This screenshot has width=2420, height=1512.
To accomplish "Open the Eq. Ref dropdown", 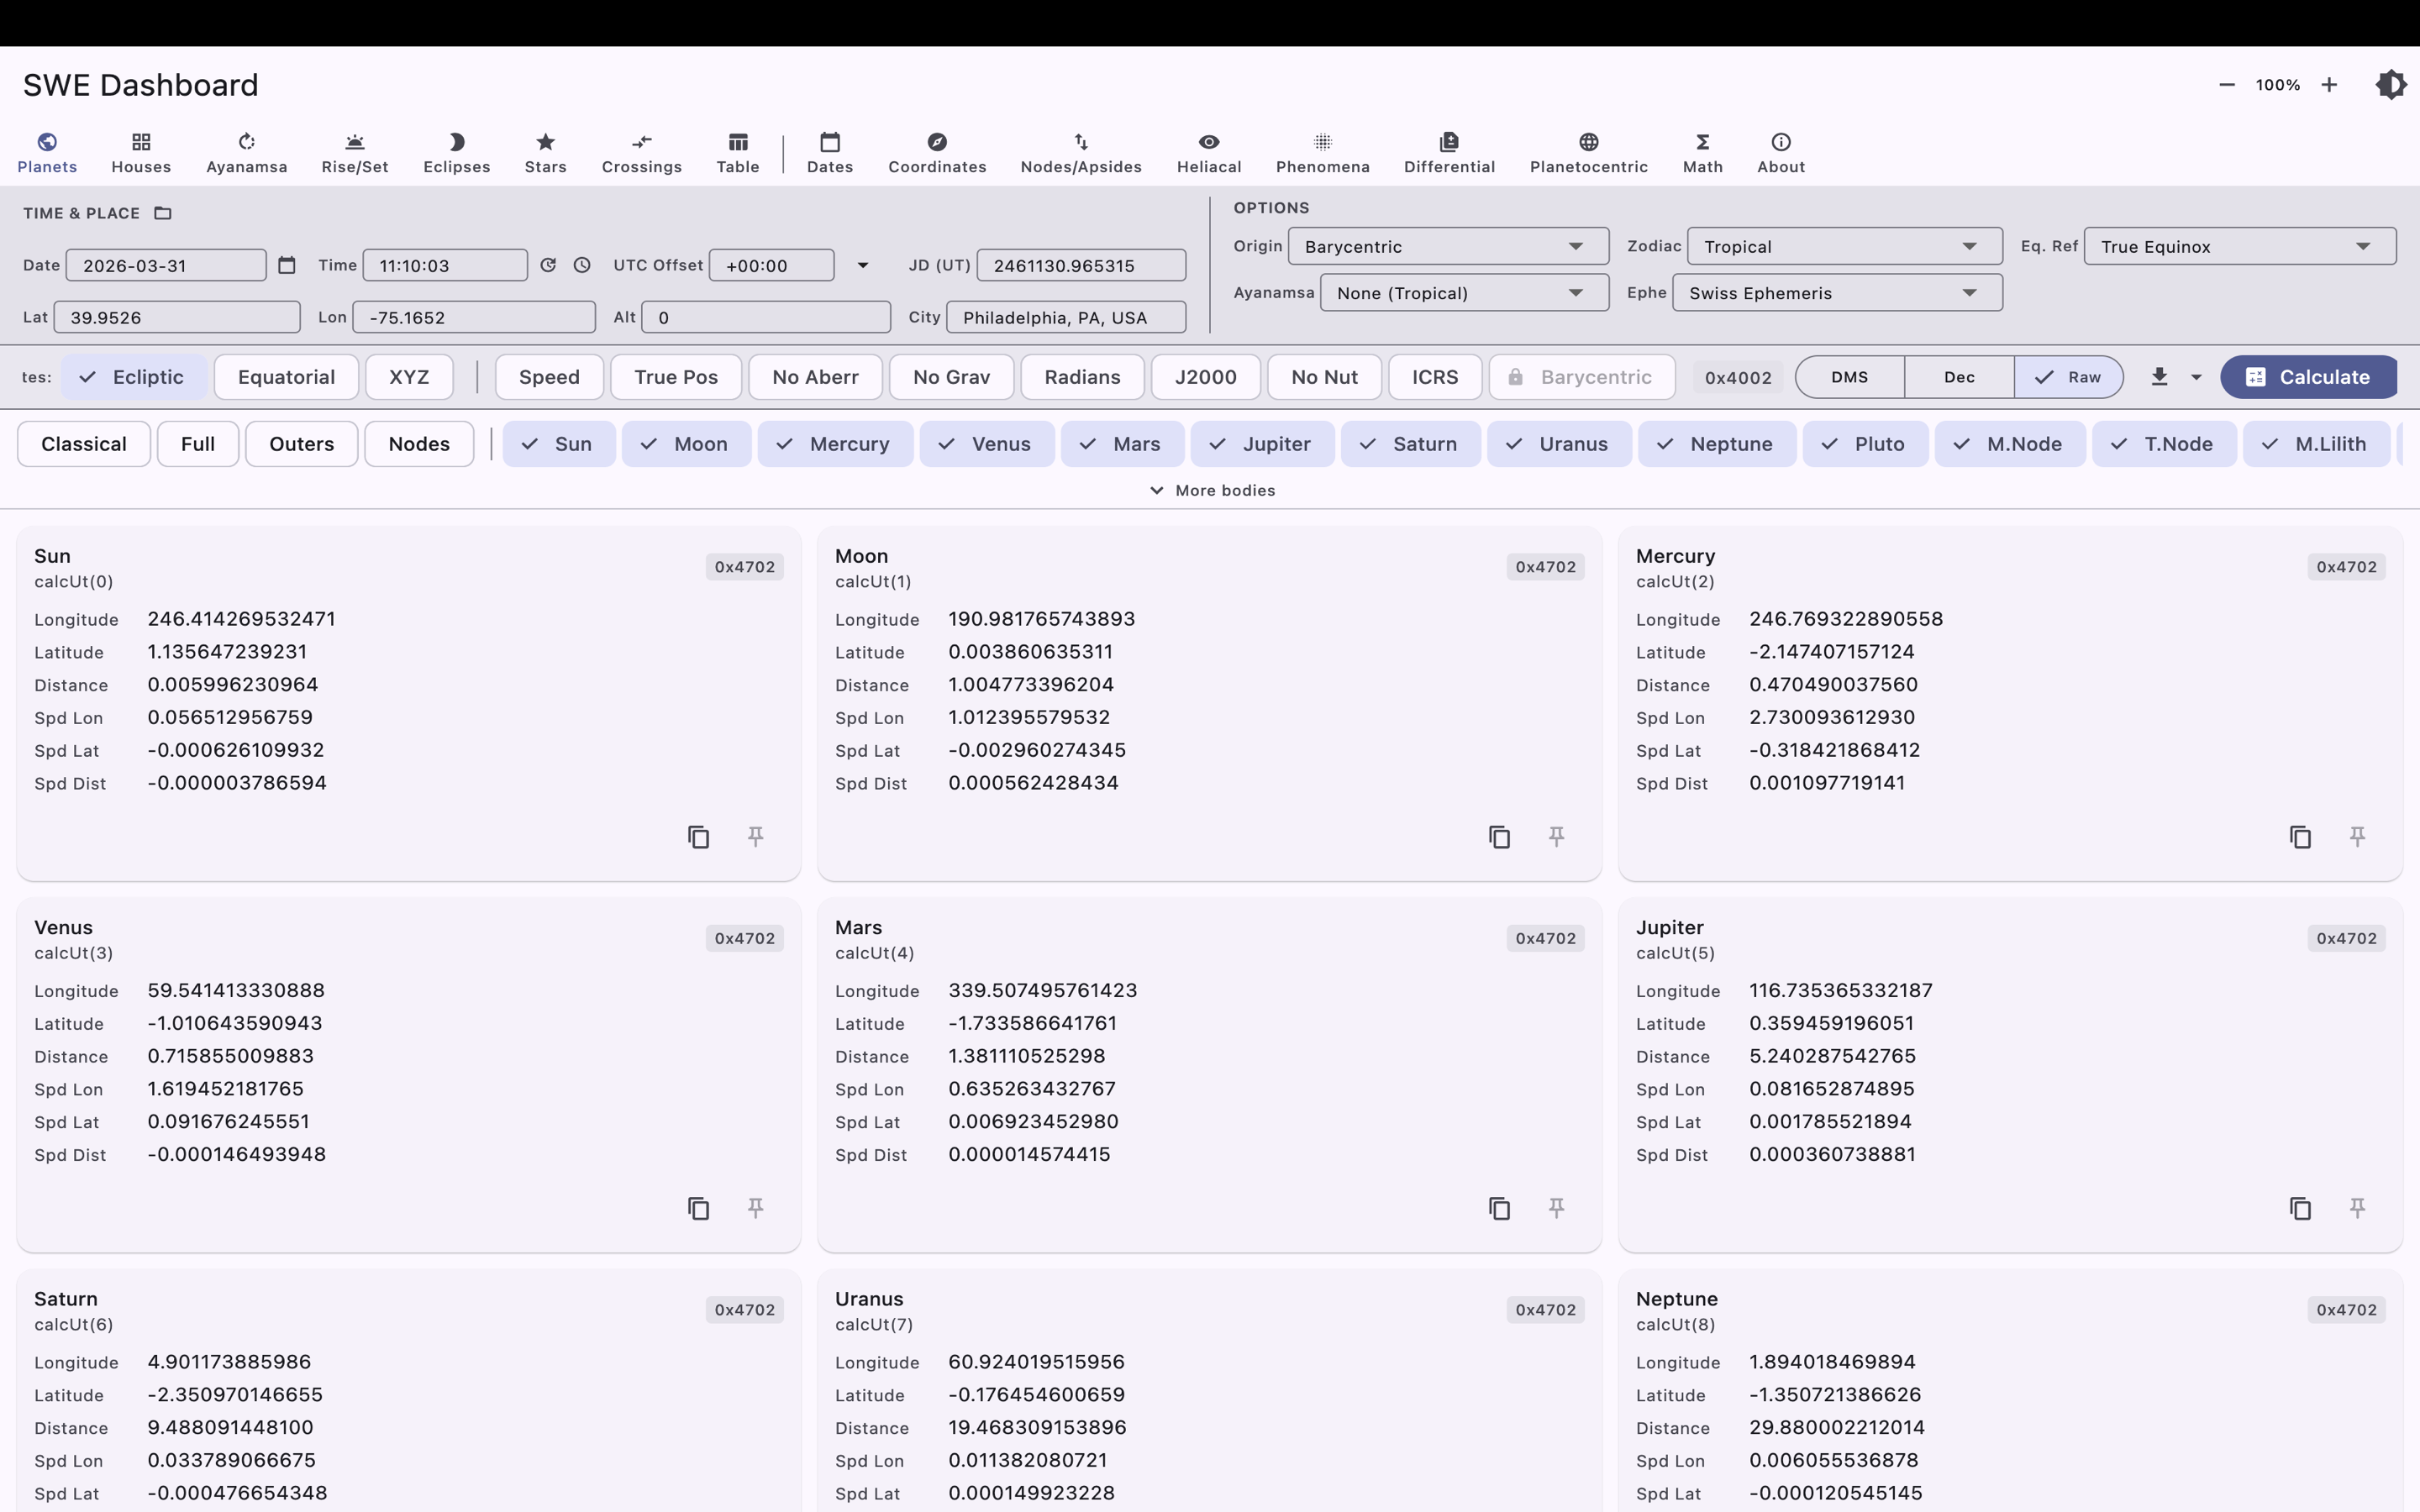I will (x=2240, y=246).
